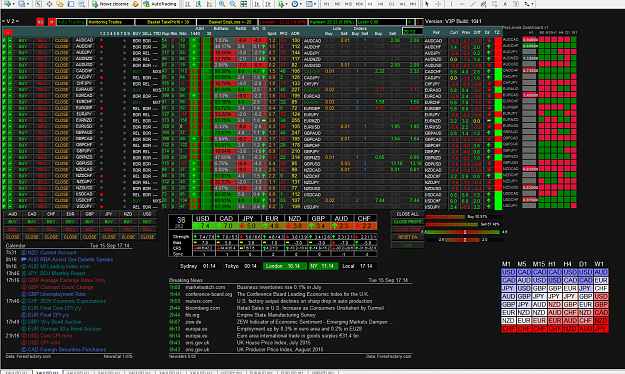This screenshot has height=374, width=625.
Task: Expand the arrows objects dropdown
Action: [x=533, y=4]
